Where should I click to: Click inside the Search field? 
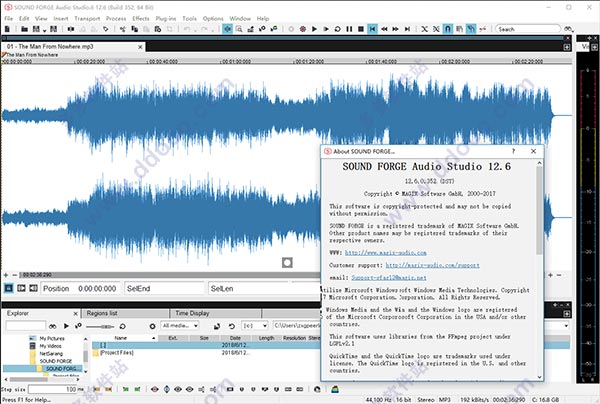[x=528, y=29]
